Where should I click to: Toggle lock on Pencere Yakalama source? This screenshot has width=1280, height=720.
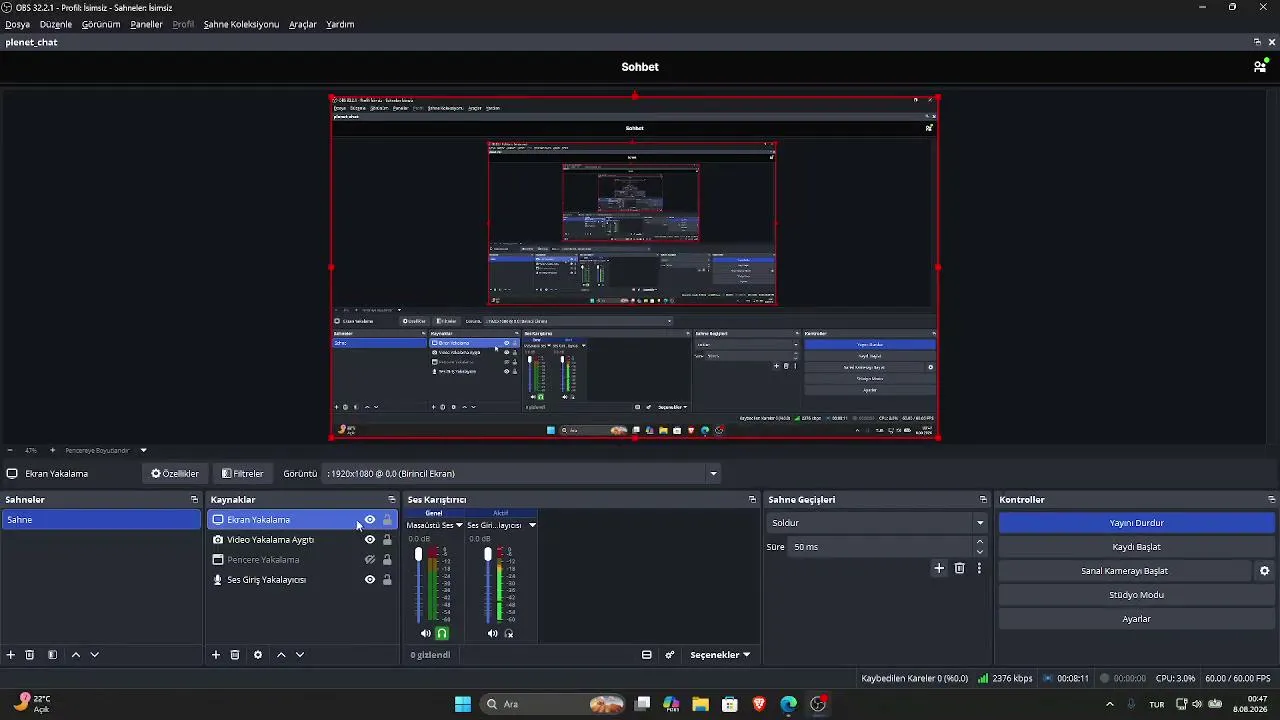click(x=387, y=560)
